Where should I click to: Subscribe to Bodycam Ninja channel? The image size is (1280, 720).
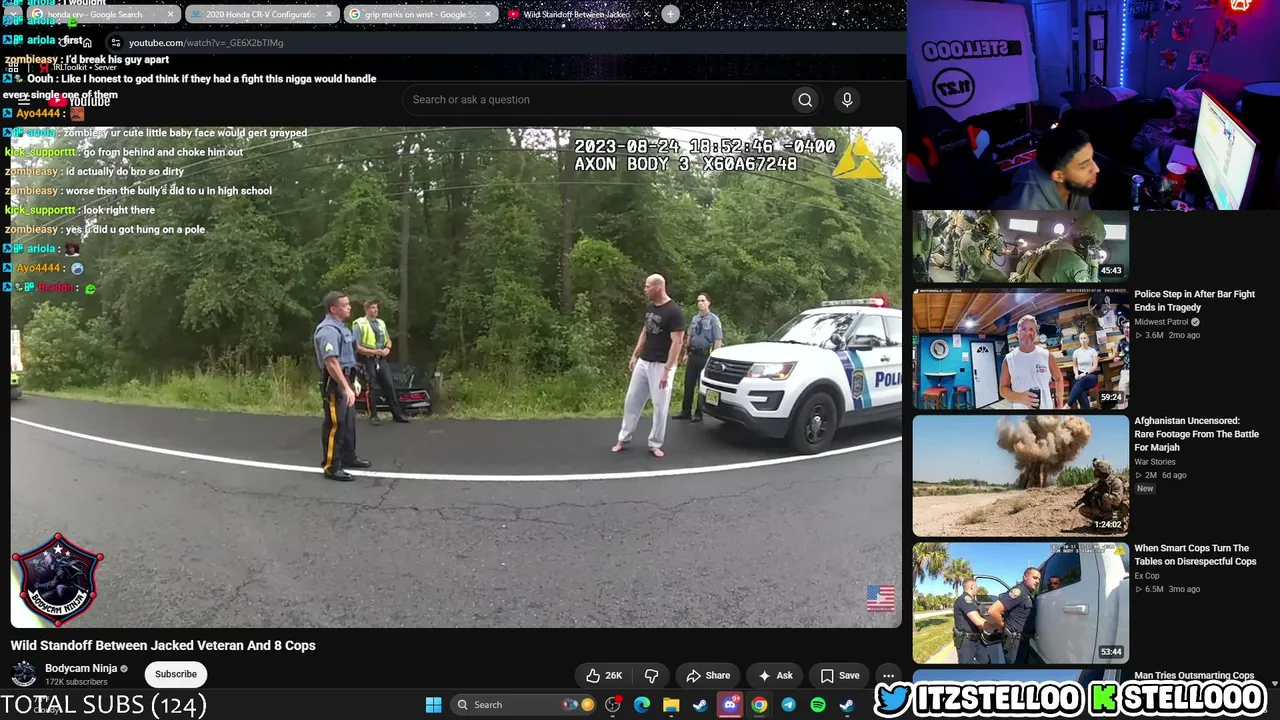coord(176,674)
